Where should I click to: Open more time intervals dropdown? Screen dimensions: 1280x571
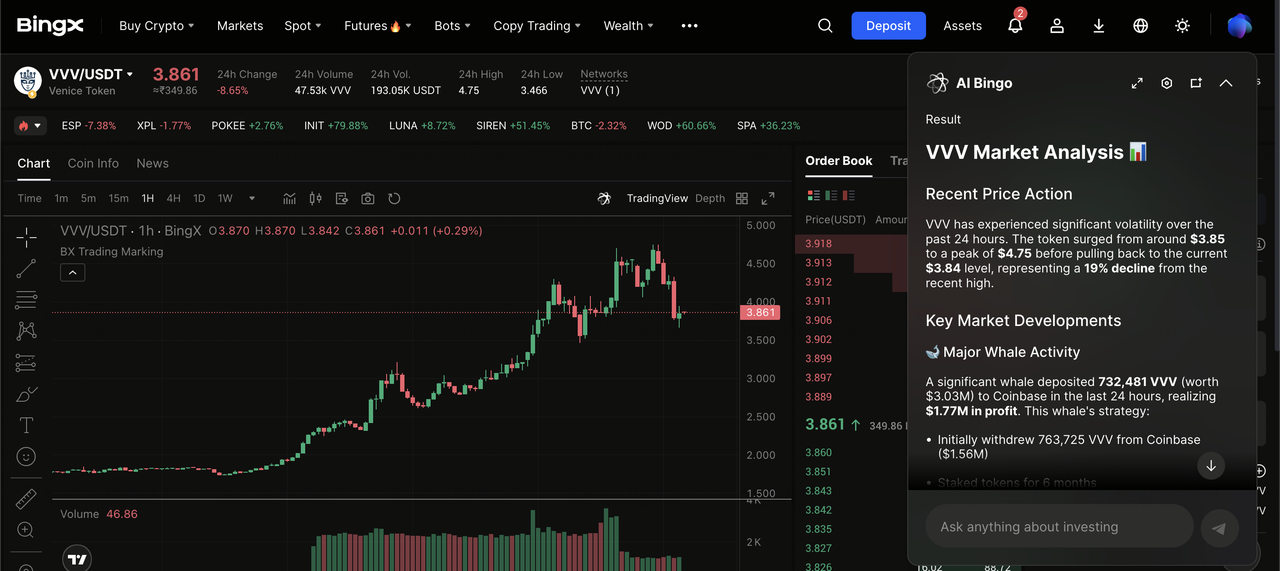(251, 198)
